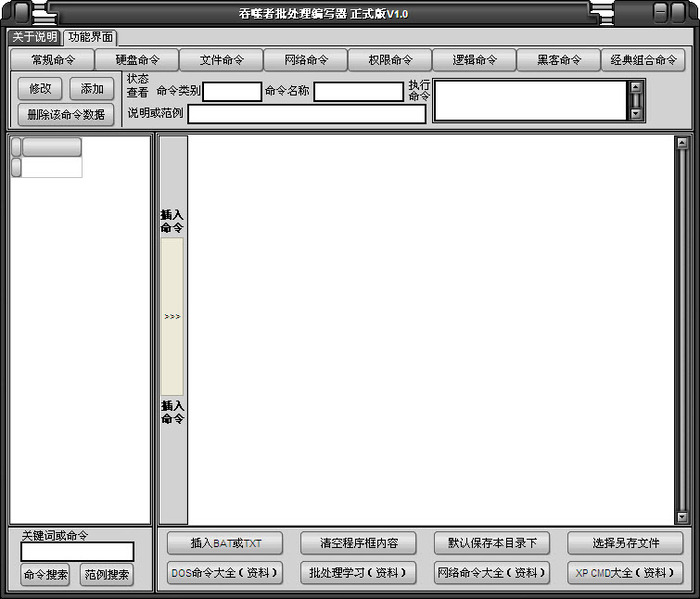Click 插入BAT或TXT button
700x599 pixels.
tap(225, 543)
